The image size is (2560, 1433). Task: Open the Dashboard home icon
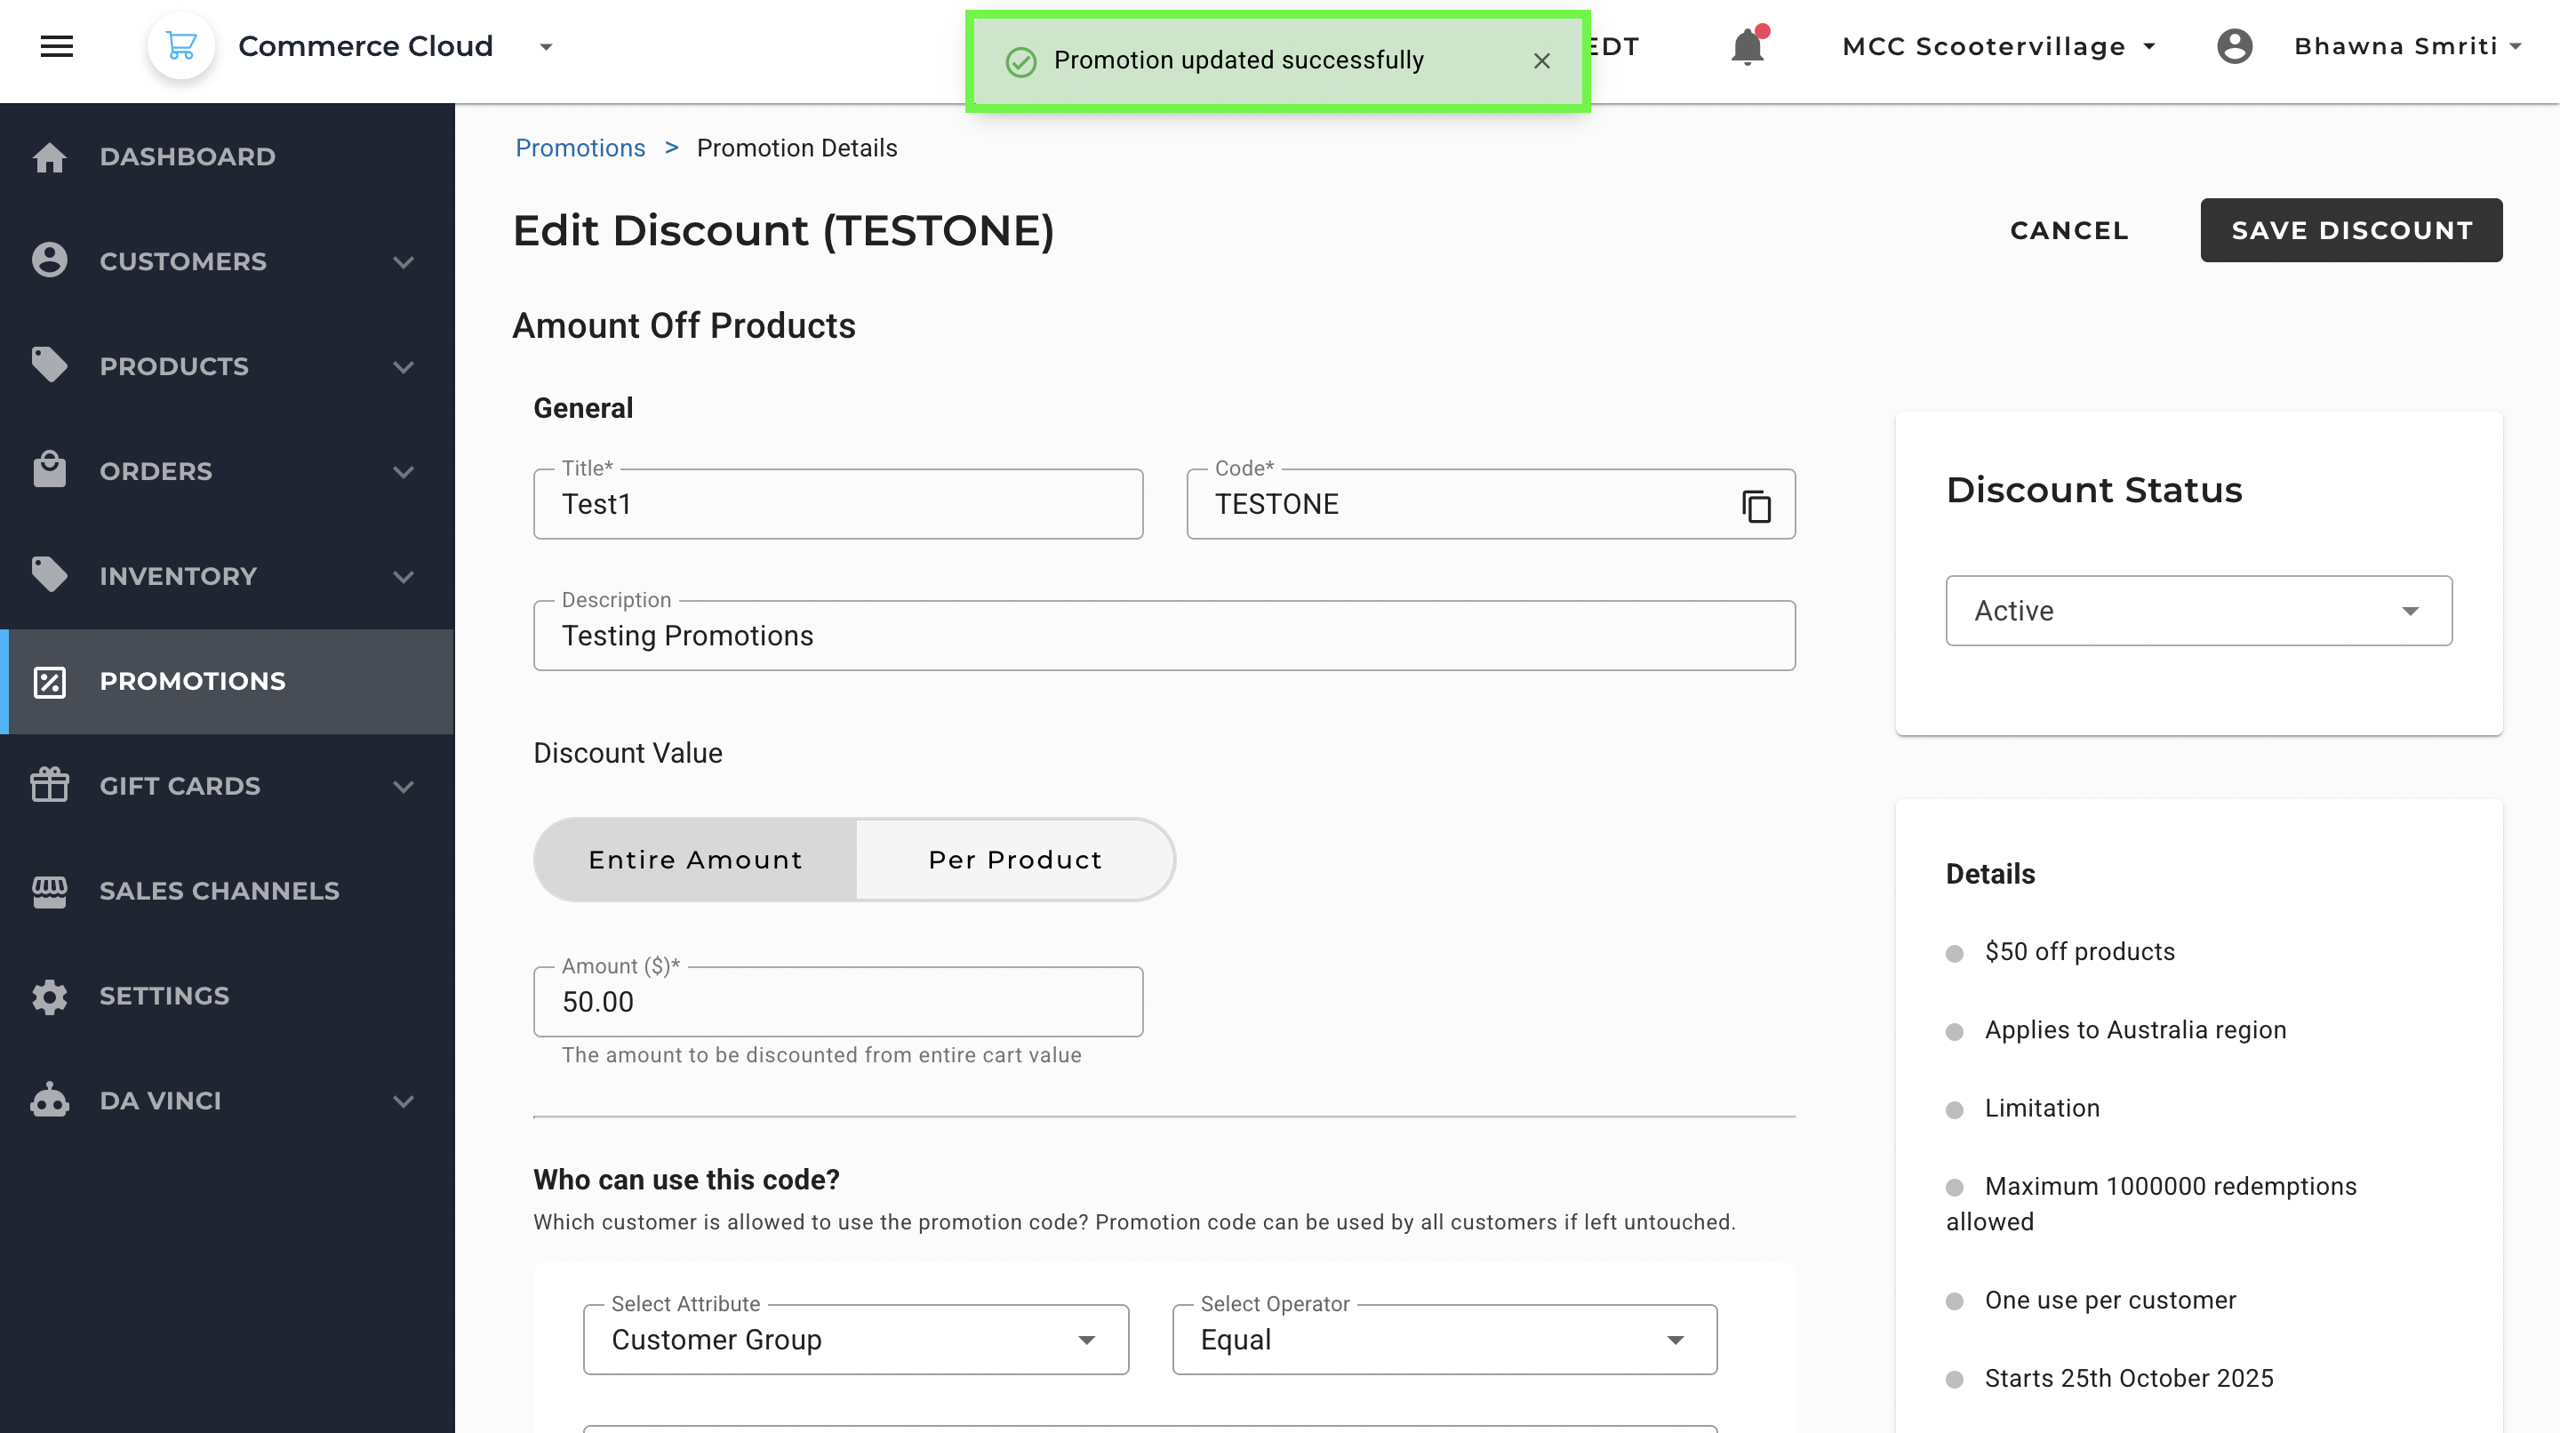49,157
